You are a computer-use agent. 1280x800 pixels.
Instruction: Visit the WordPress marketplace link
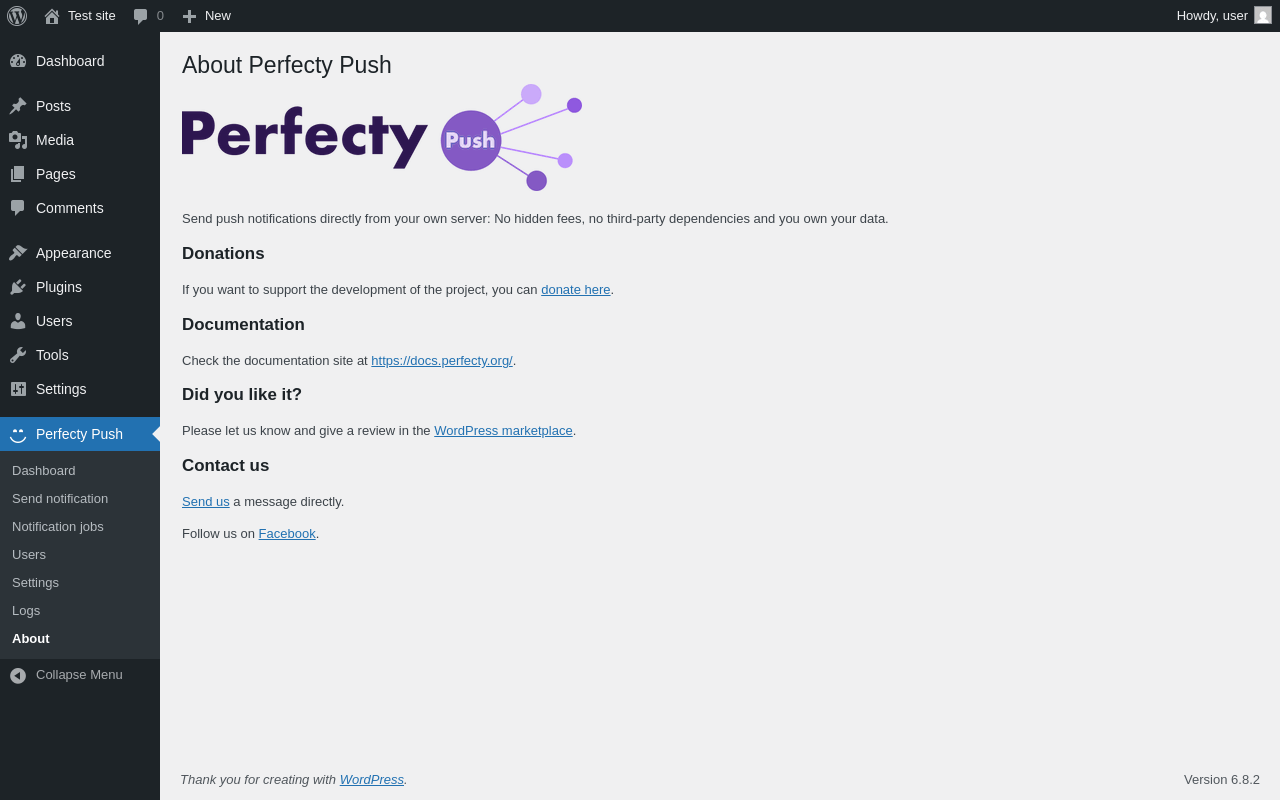(503, 431)
